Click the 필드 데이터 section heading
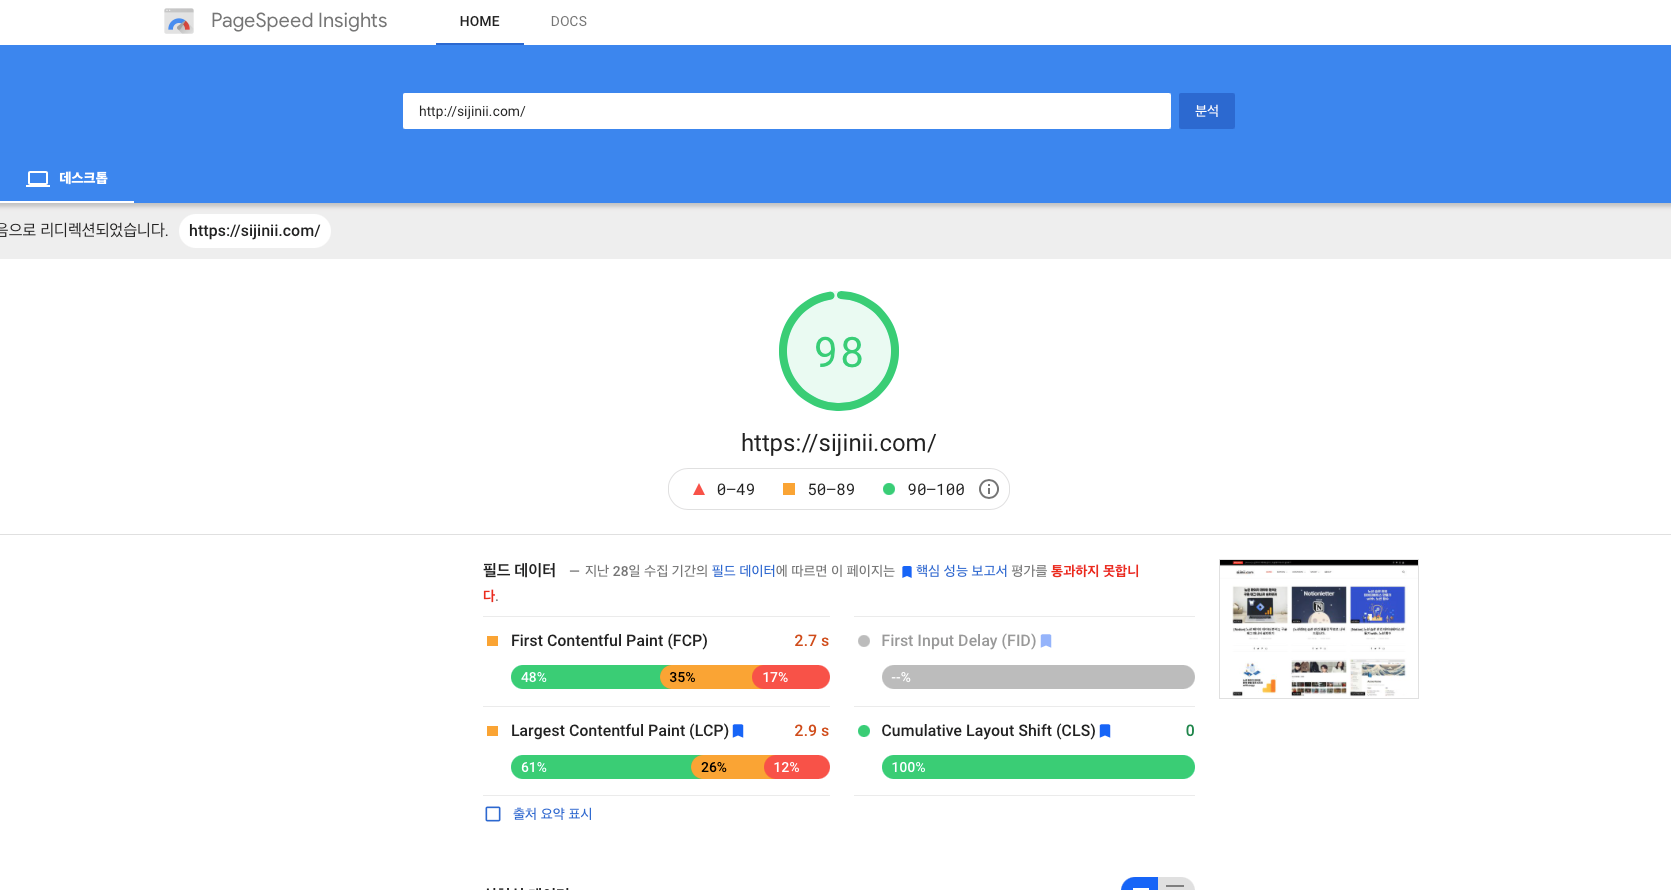 [x=519, y=570]
